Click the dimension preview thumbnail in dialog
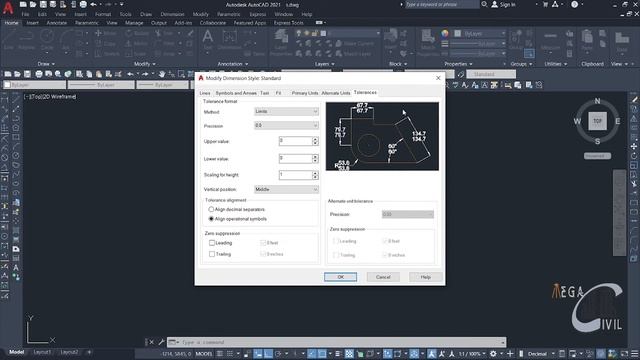Screen dimensions: 640x360 (382, 136)
